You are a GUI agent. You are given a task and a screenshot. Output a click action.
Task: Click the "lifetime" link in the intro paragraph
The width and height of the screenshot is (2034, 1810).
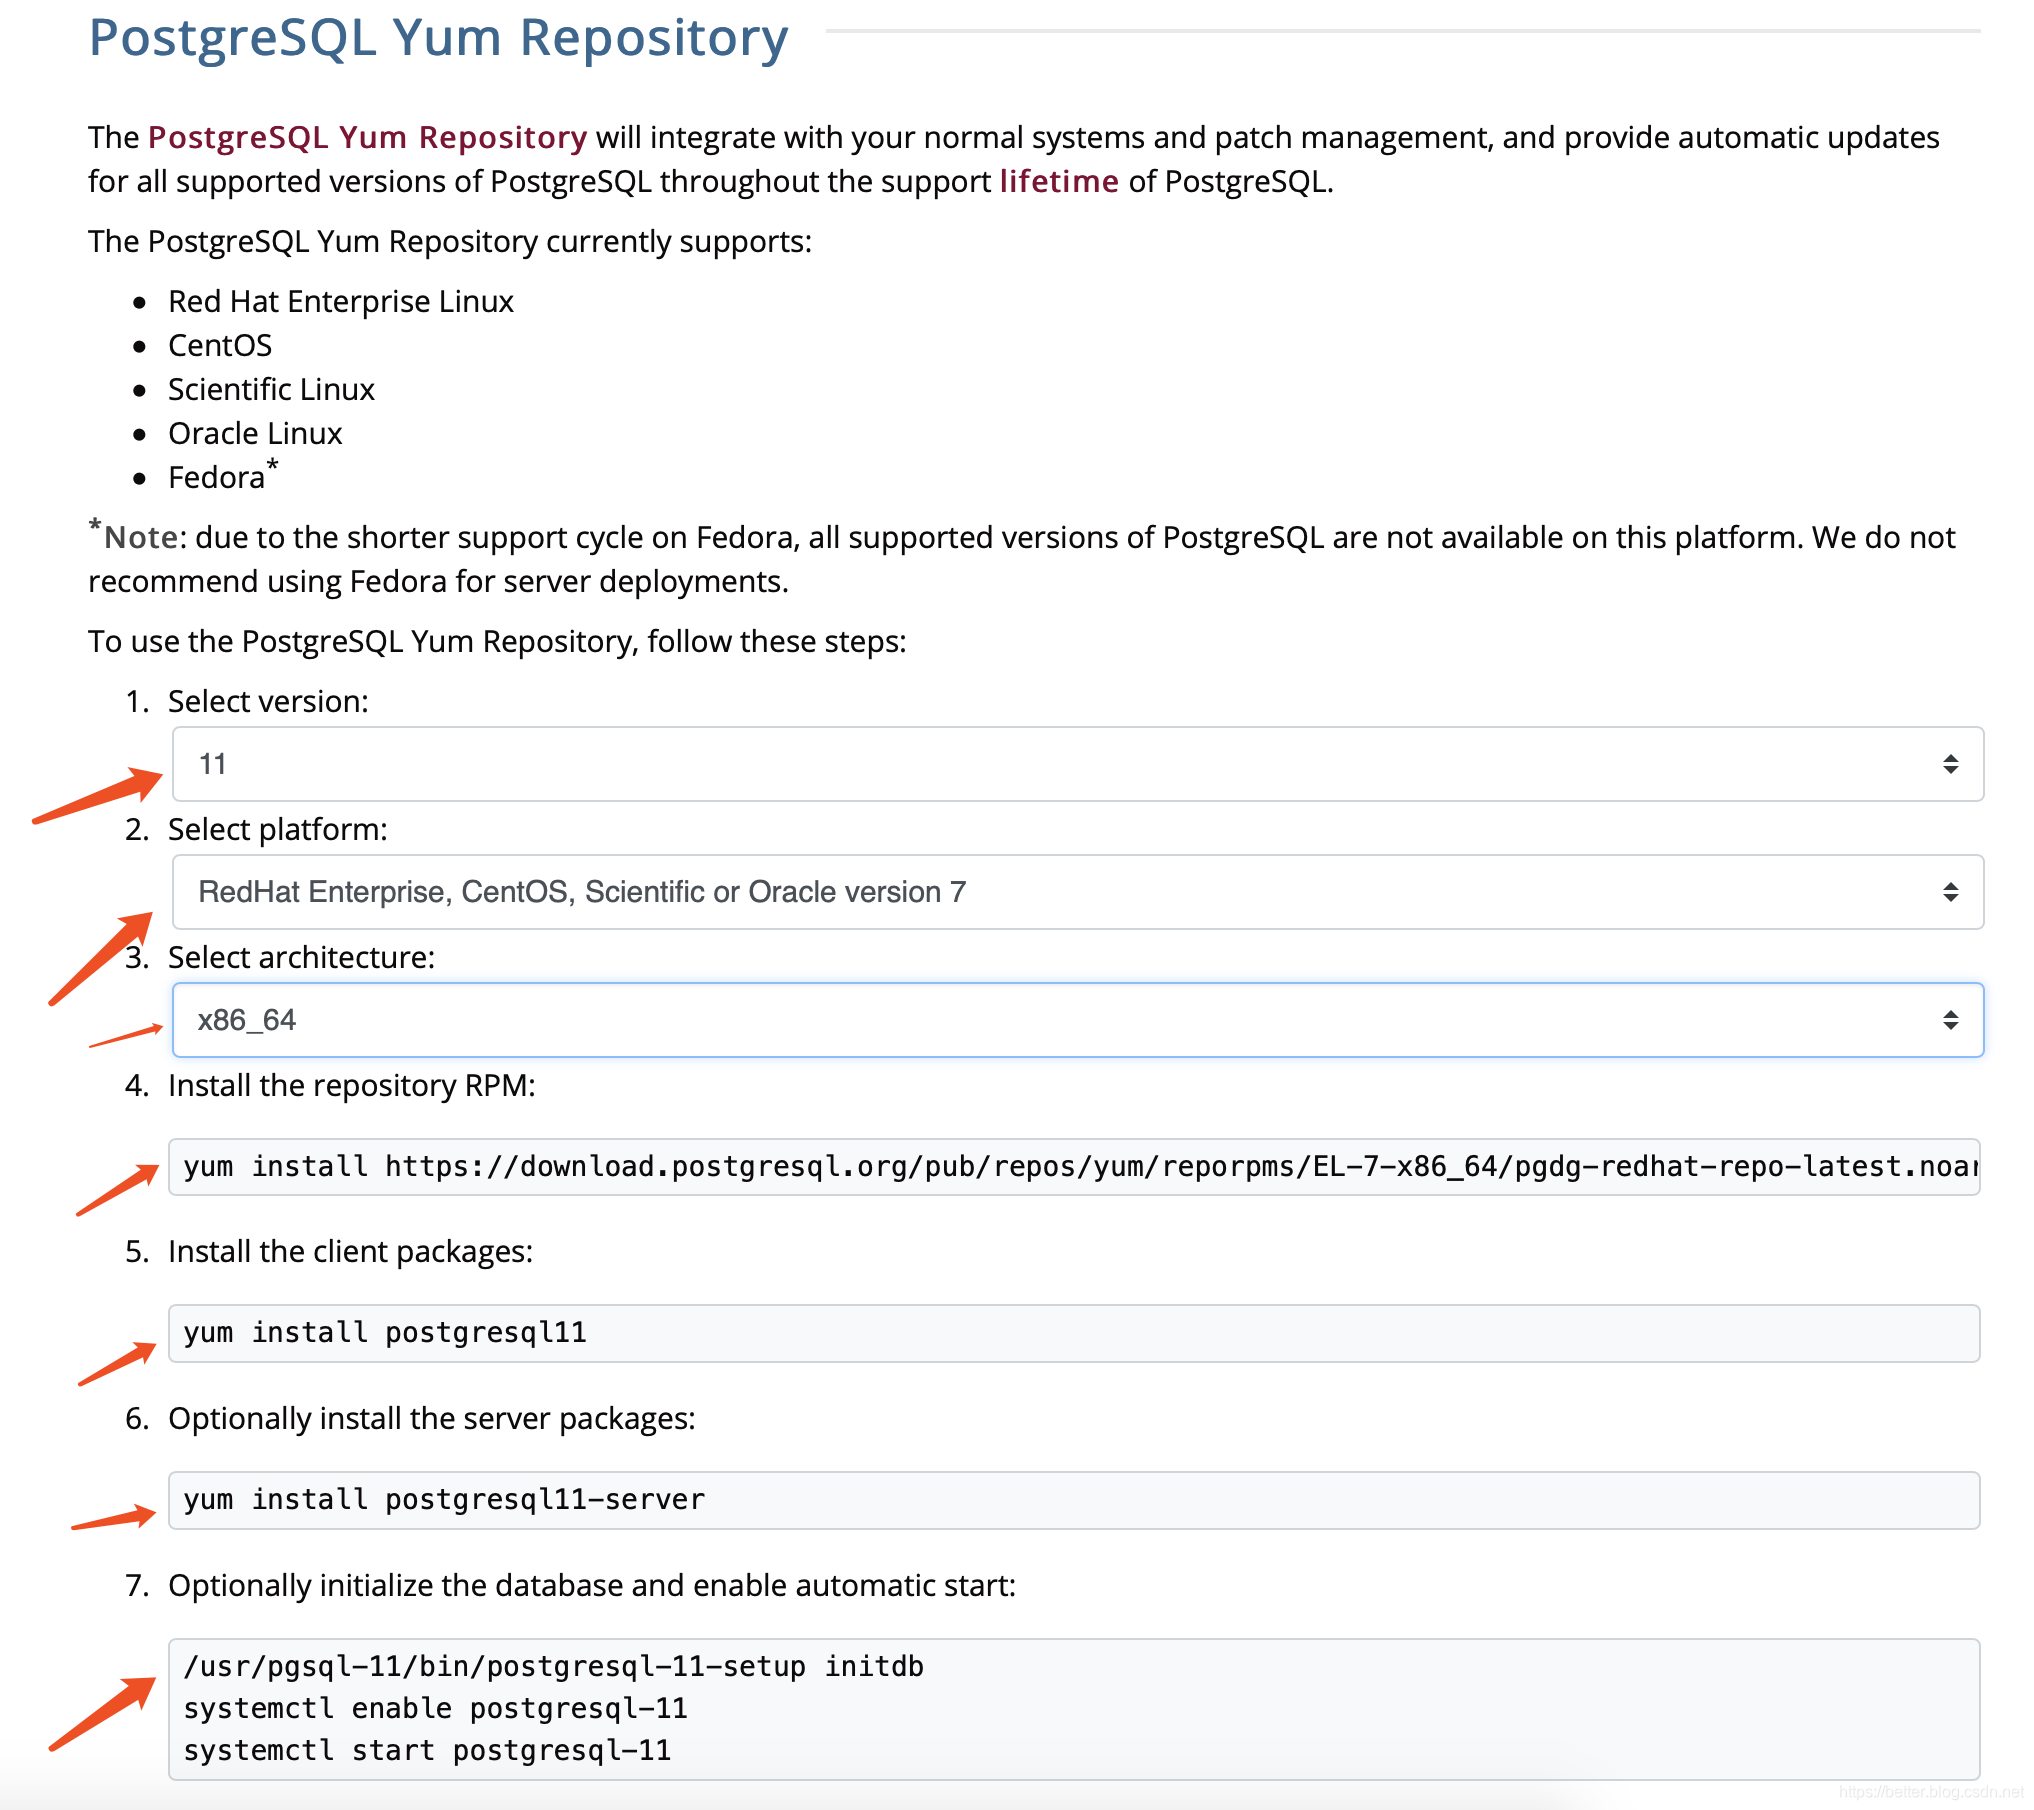(1058, 181)
